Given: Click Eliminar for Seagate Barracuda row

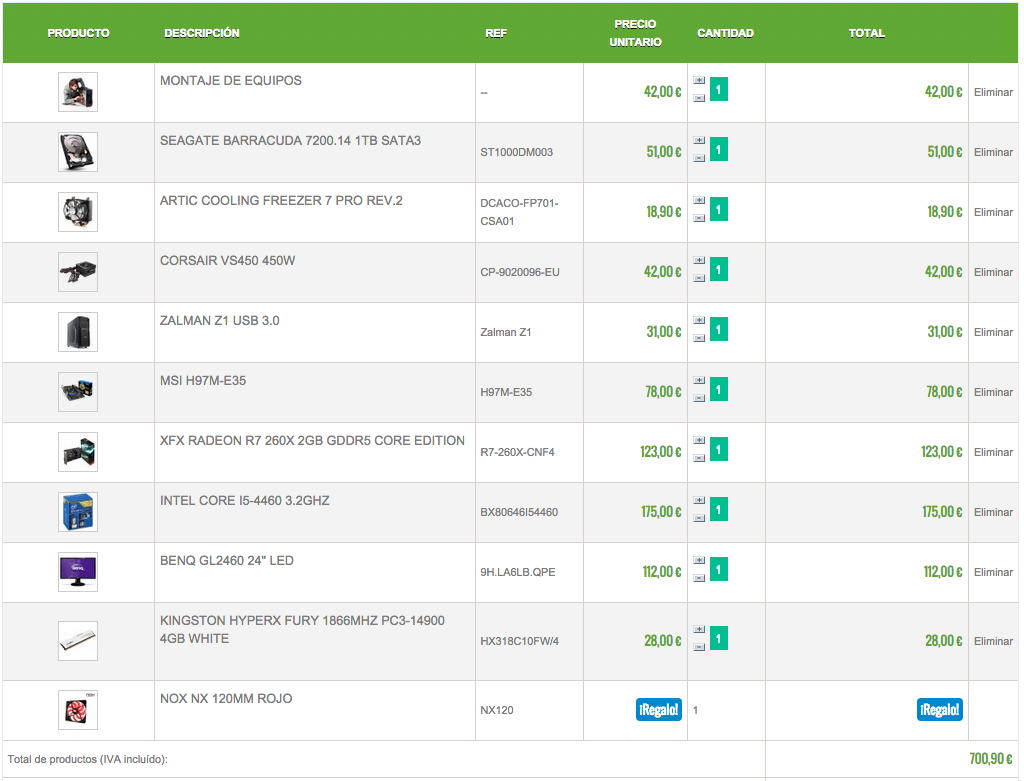Looking at the screenshot, I should click(993, 153).
